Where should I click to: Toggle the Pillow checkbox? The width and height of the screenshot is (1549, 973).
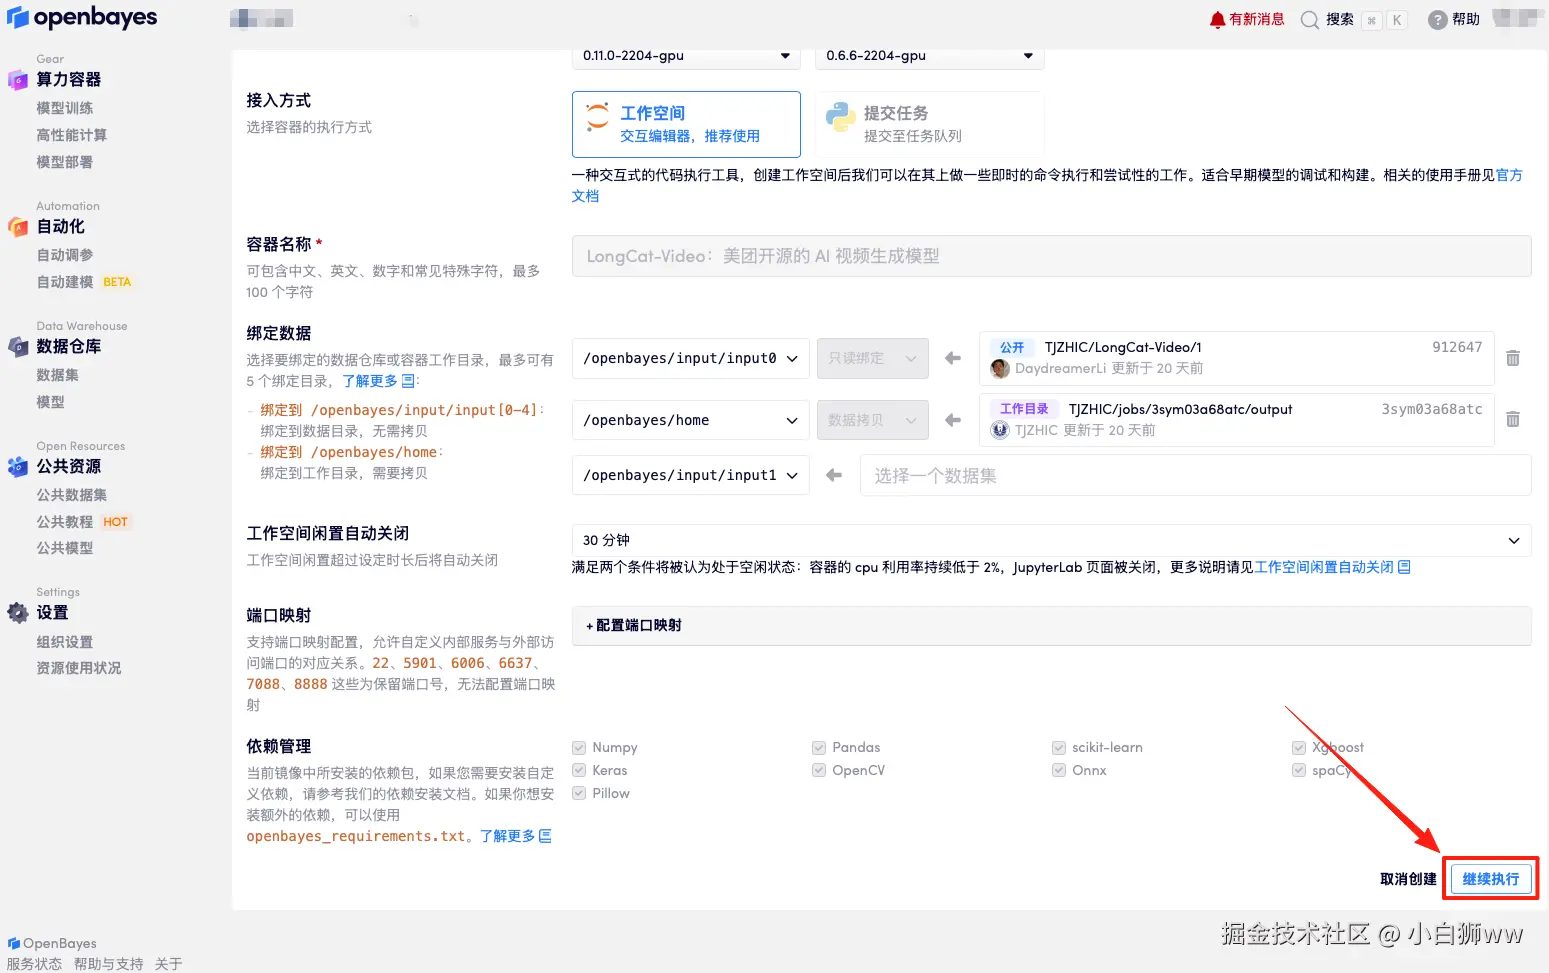click(579, 793)
